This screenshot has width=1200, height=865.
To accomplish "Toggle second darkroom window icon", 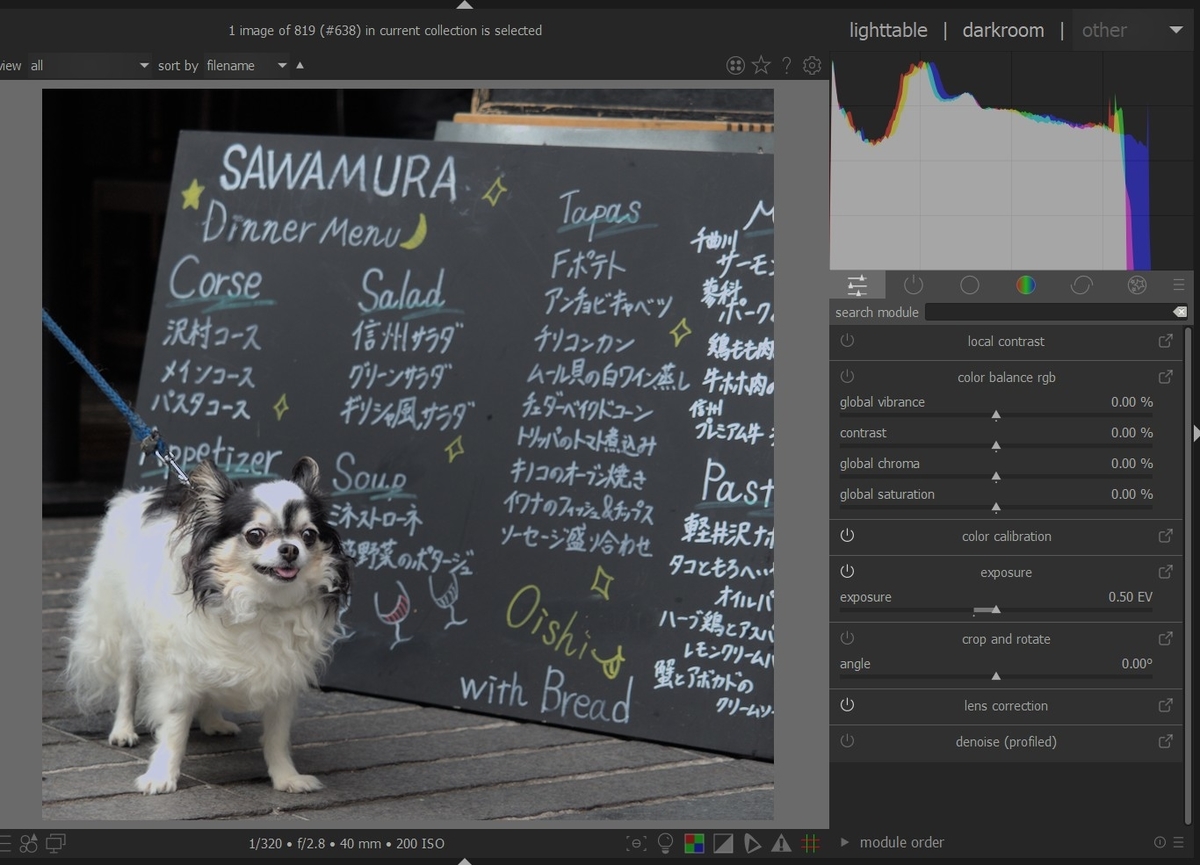I will (x=56, y=843).
